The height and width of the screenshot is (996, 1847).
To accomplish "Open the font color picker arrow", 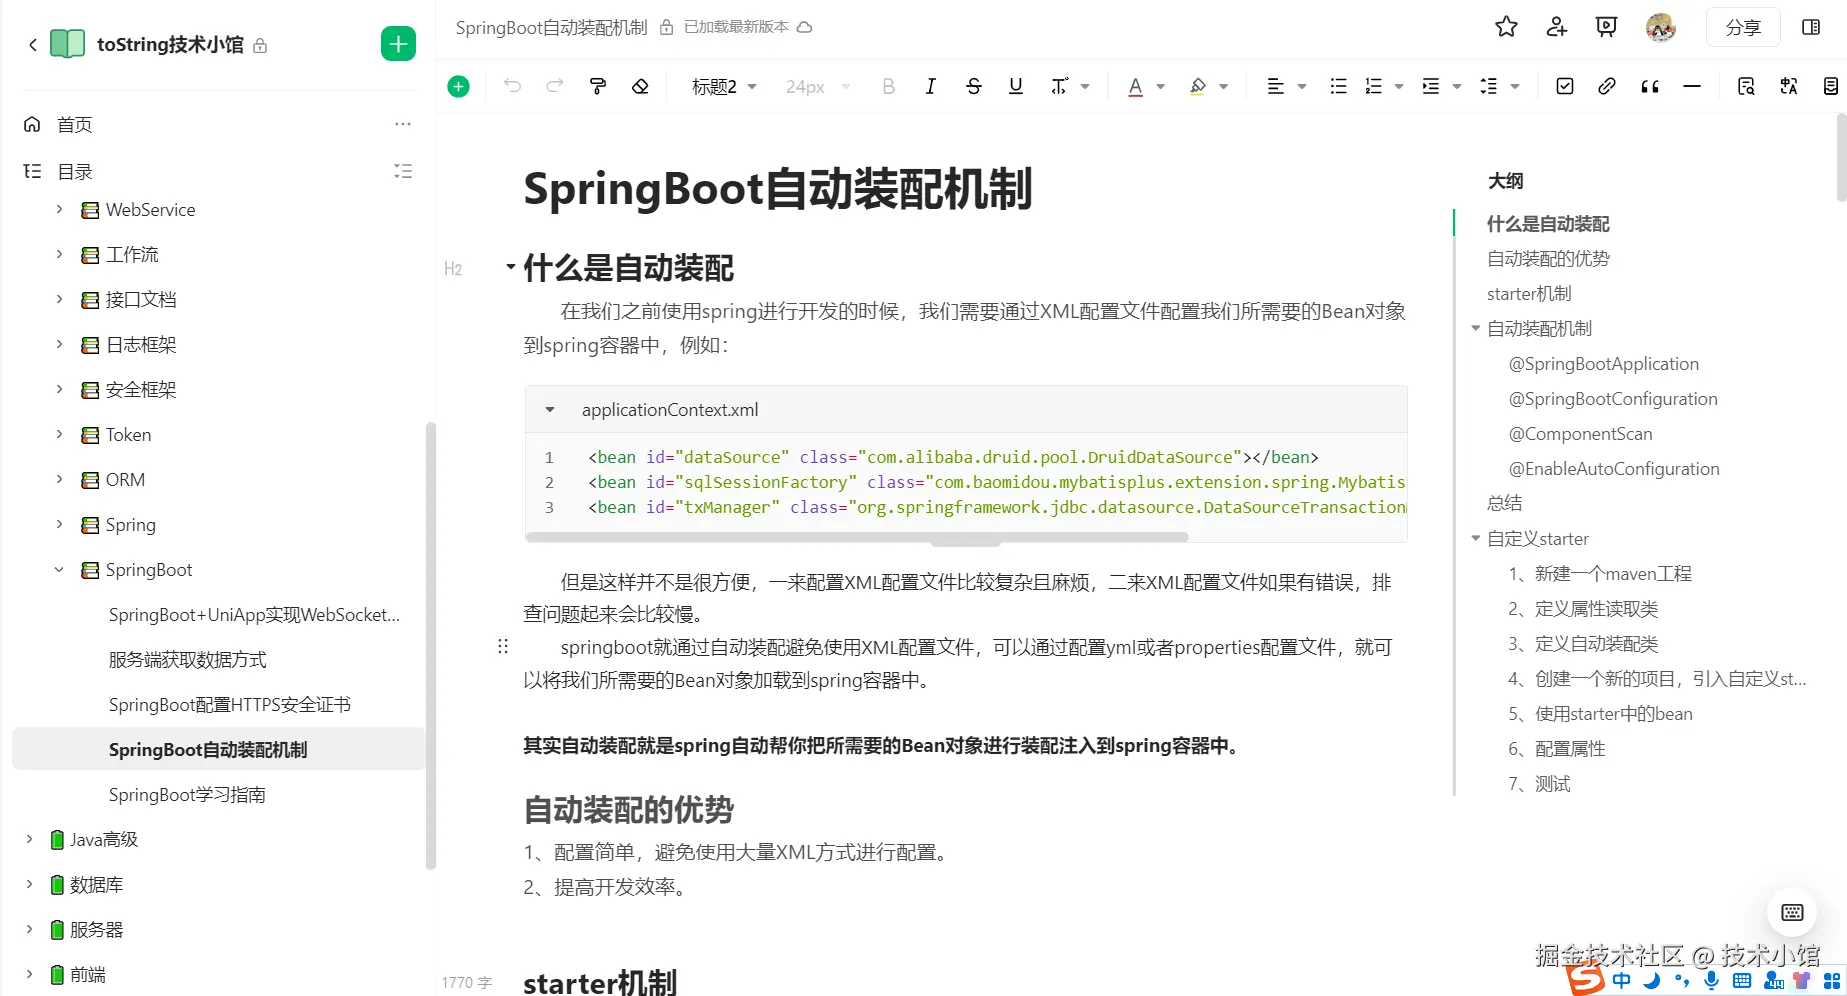I will pos(1161,87).
